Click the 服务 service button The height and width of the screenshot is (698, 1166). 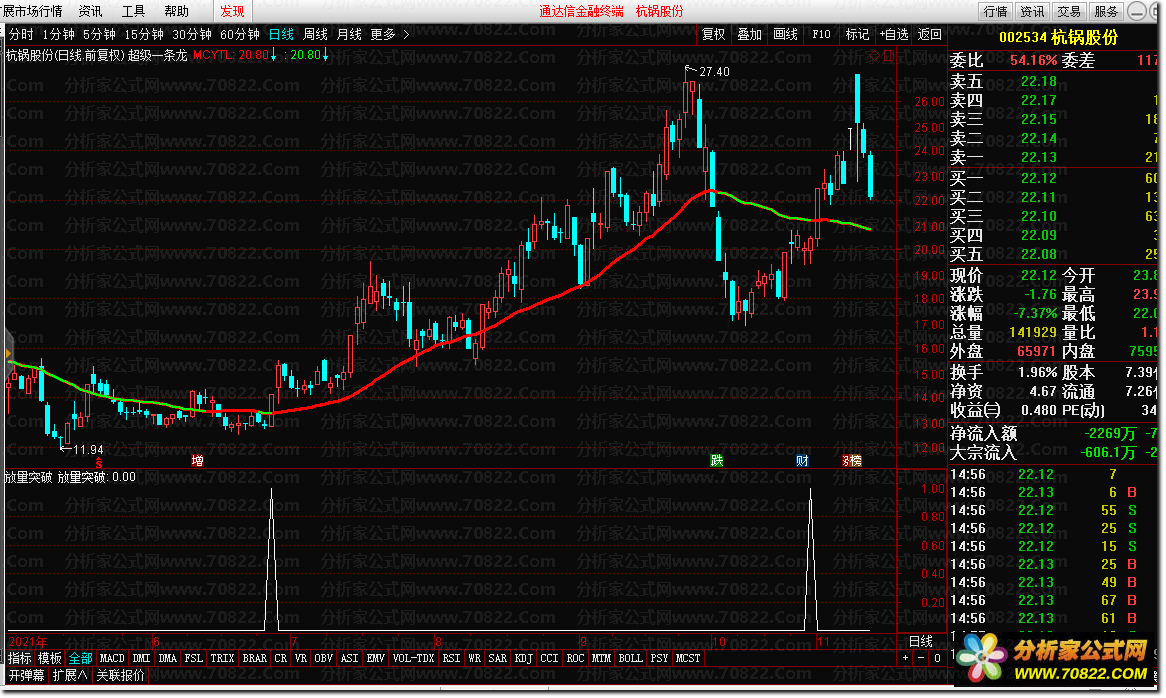1107,11
